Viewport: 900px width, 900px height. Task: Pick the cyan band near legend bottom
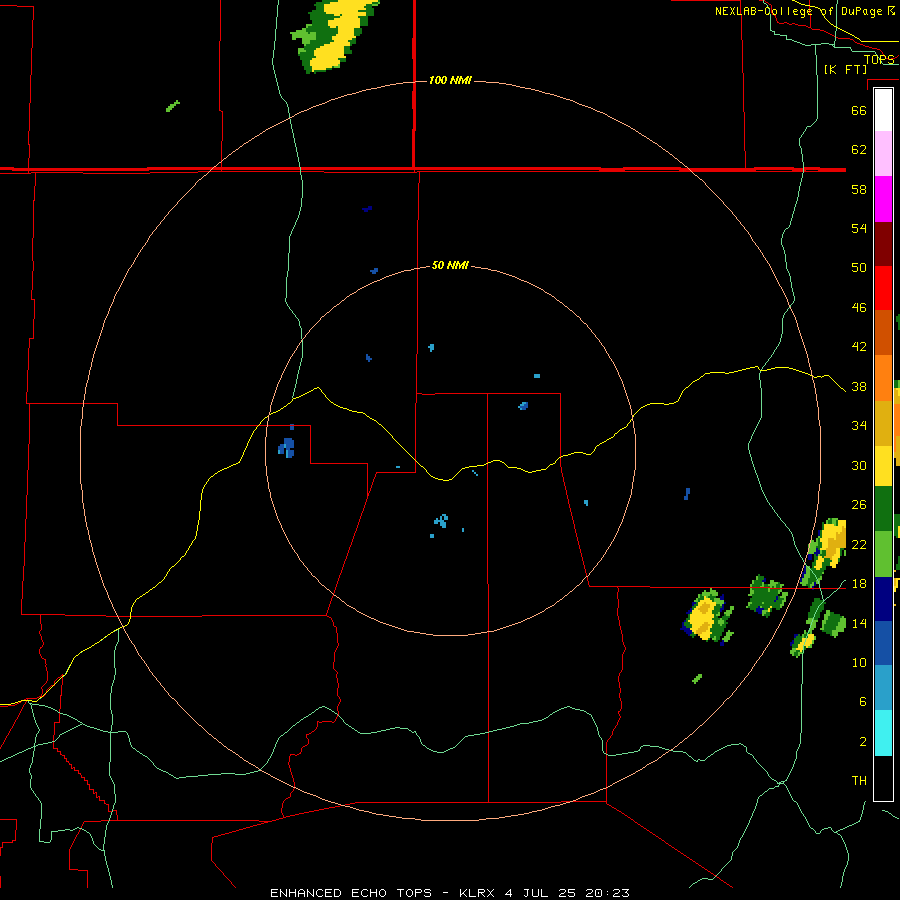coord(883,733)
